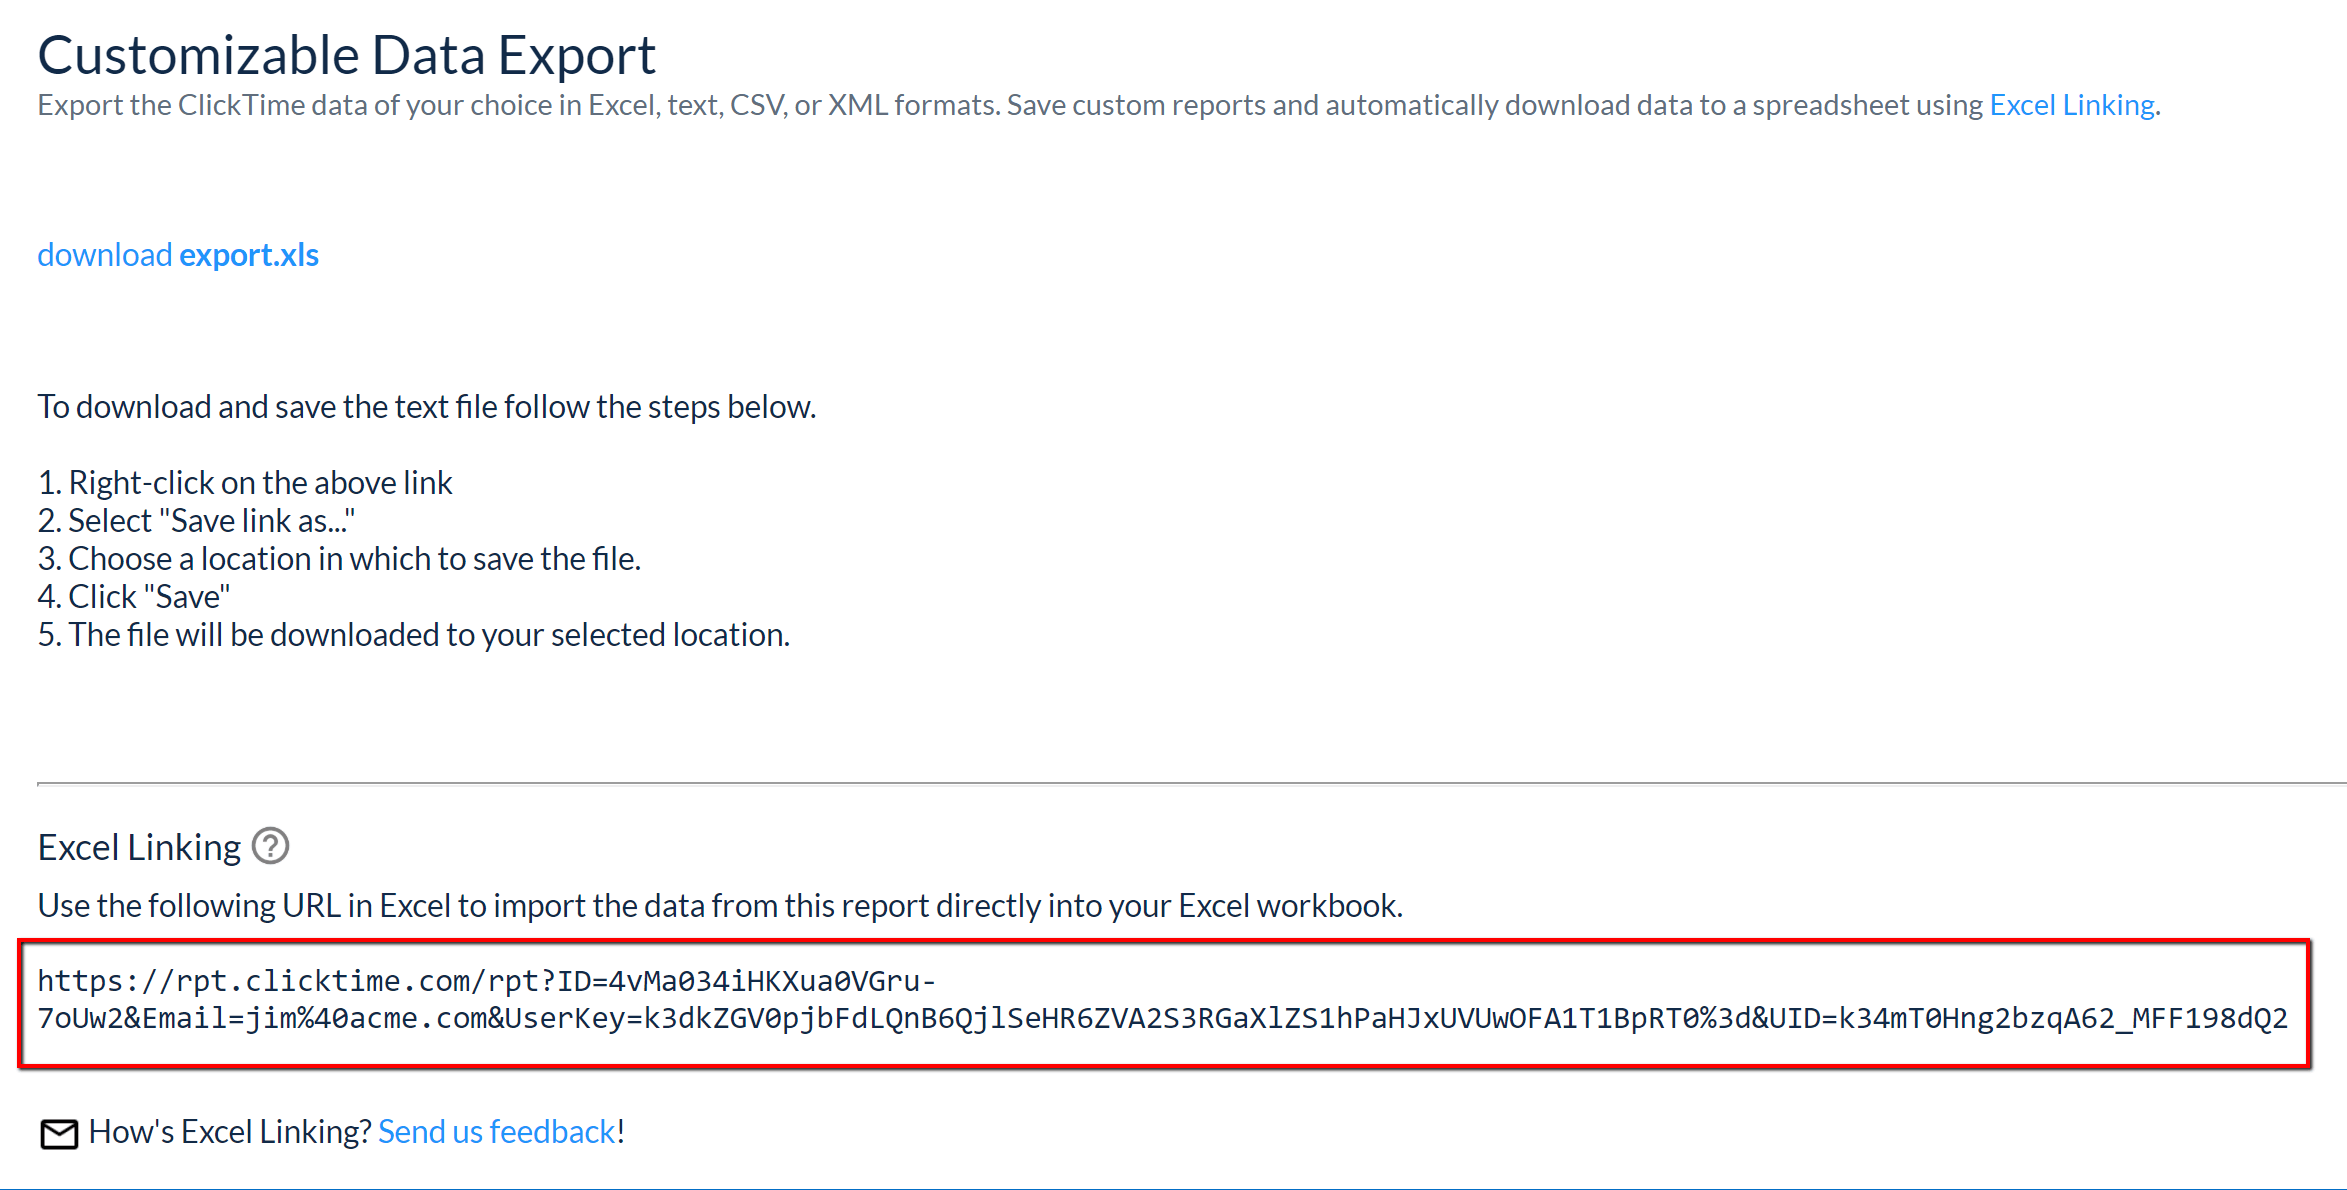Click the horizontal divider above Excel Linking
Viewport: 2347px width, 1190px height.
coord(1192,784)
